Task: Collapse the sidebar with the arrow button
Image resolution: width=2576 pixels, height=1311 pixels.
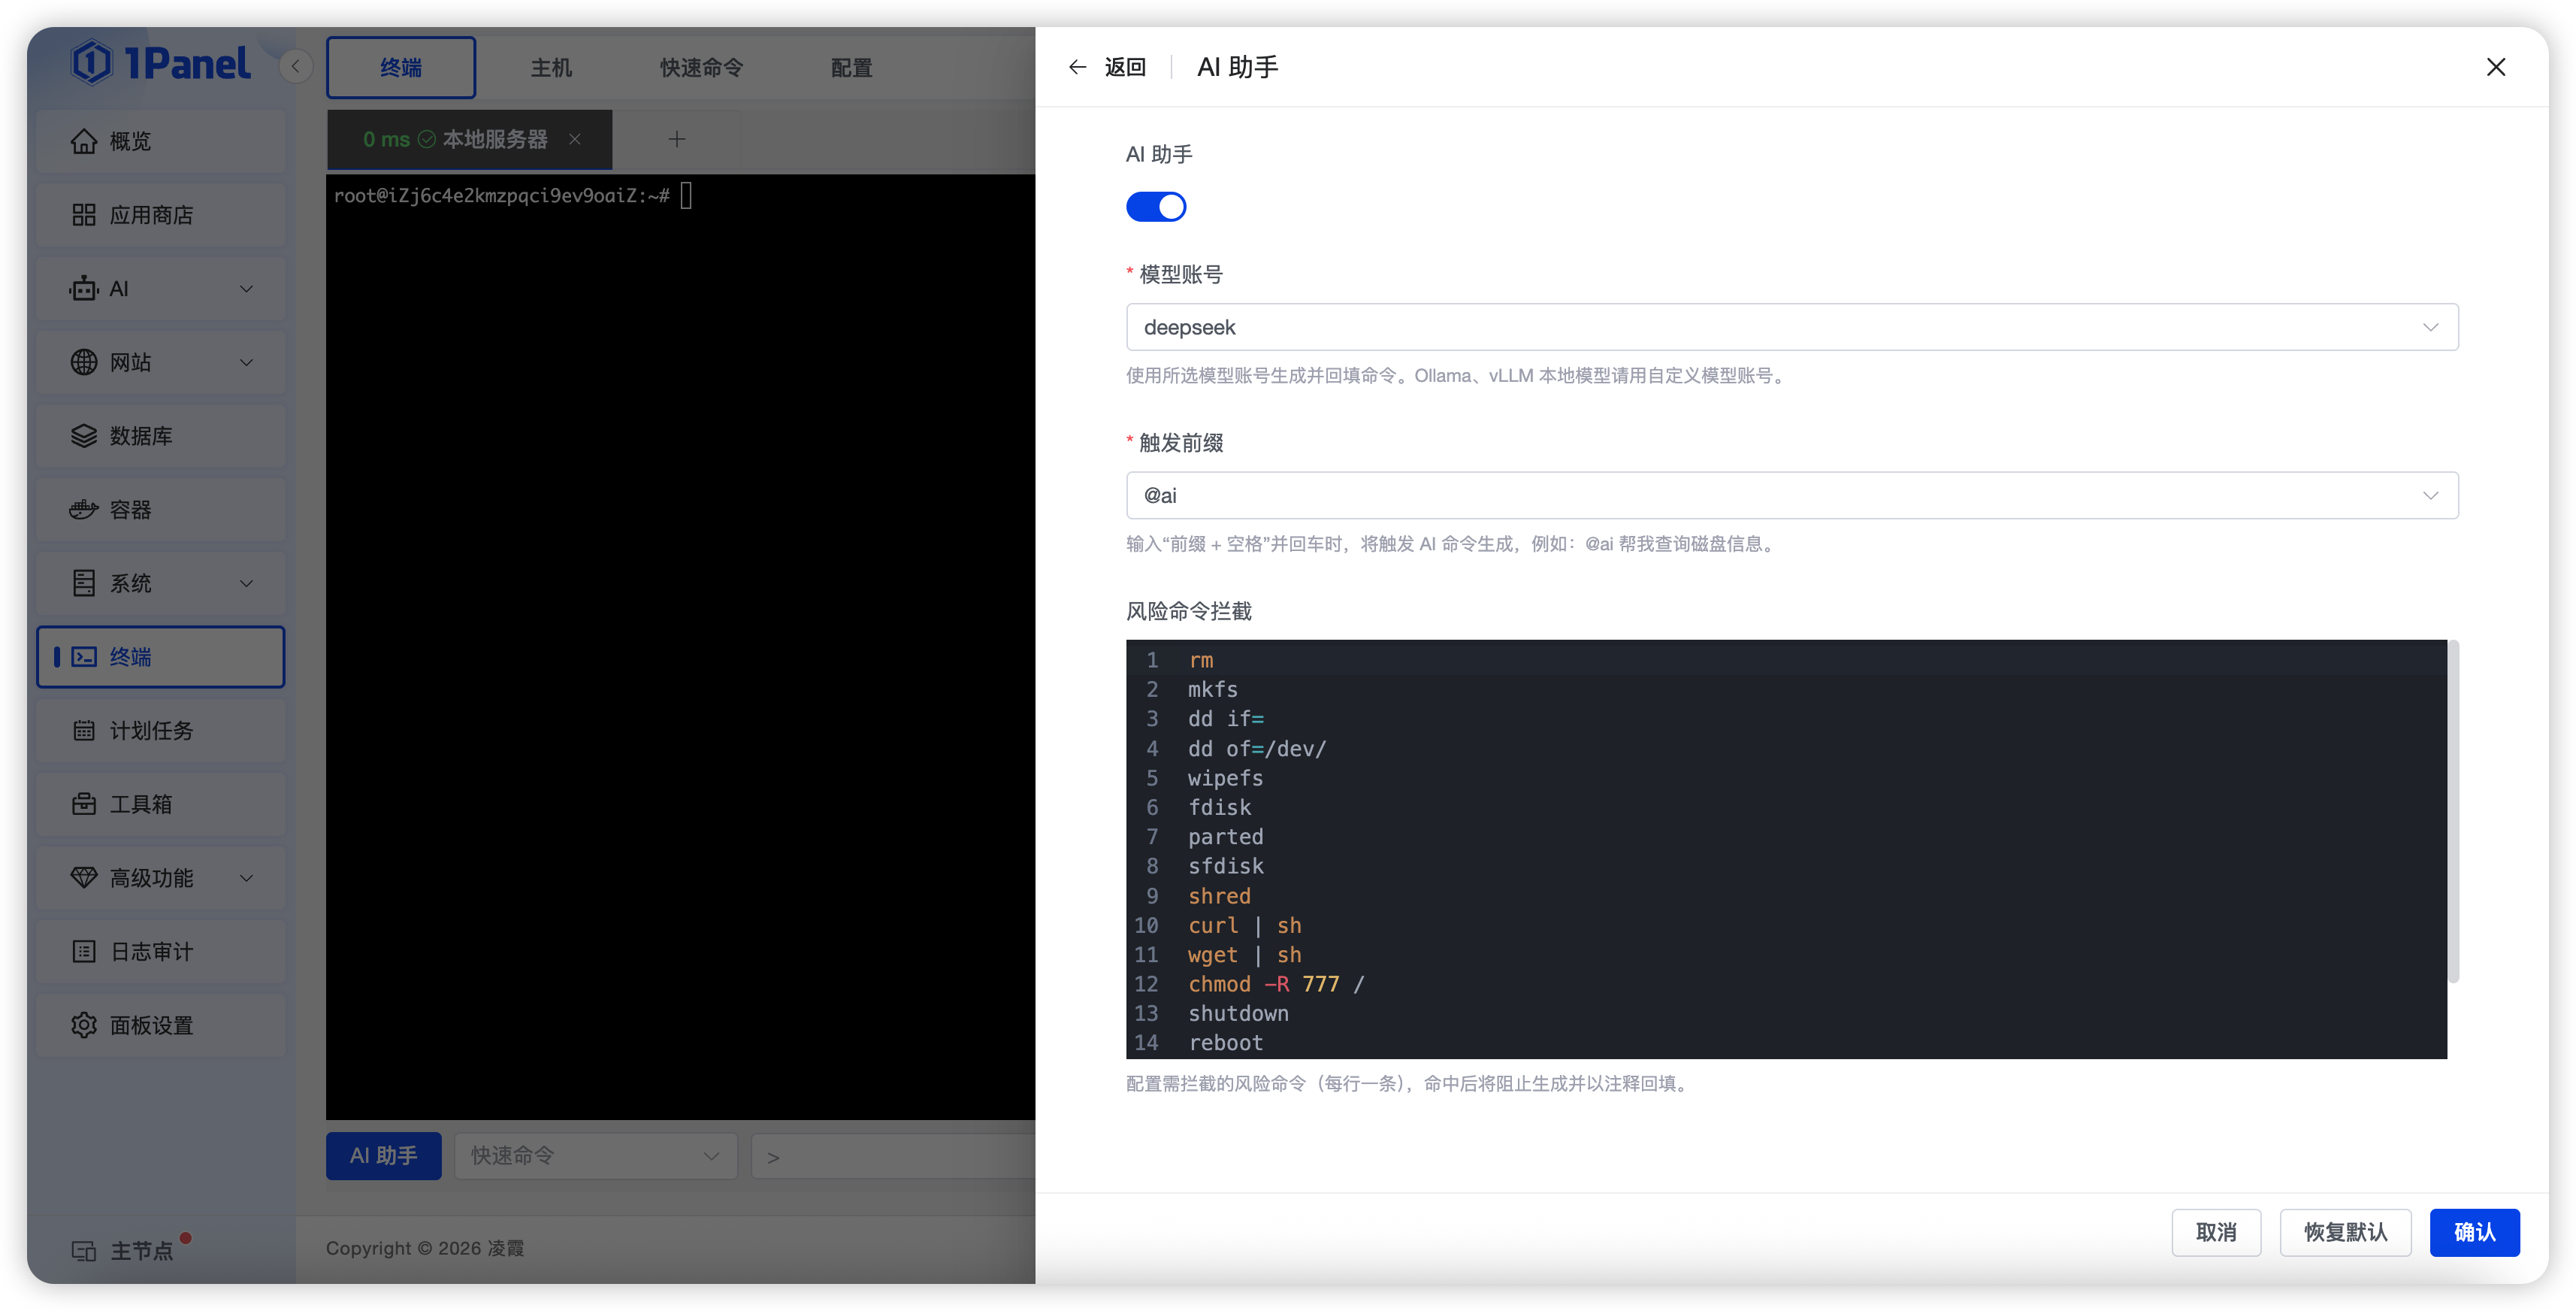Action: click(x=295, y=66)
